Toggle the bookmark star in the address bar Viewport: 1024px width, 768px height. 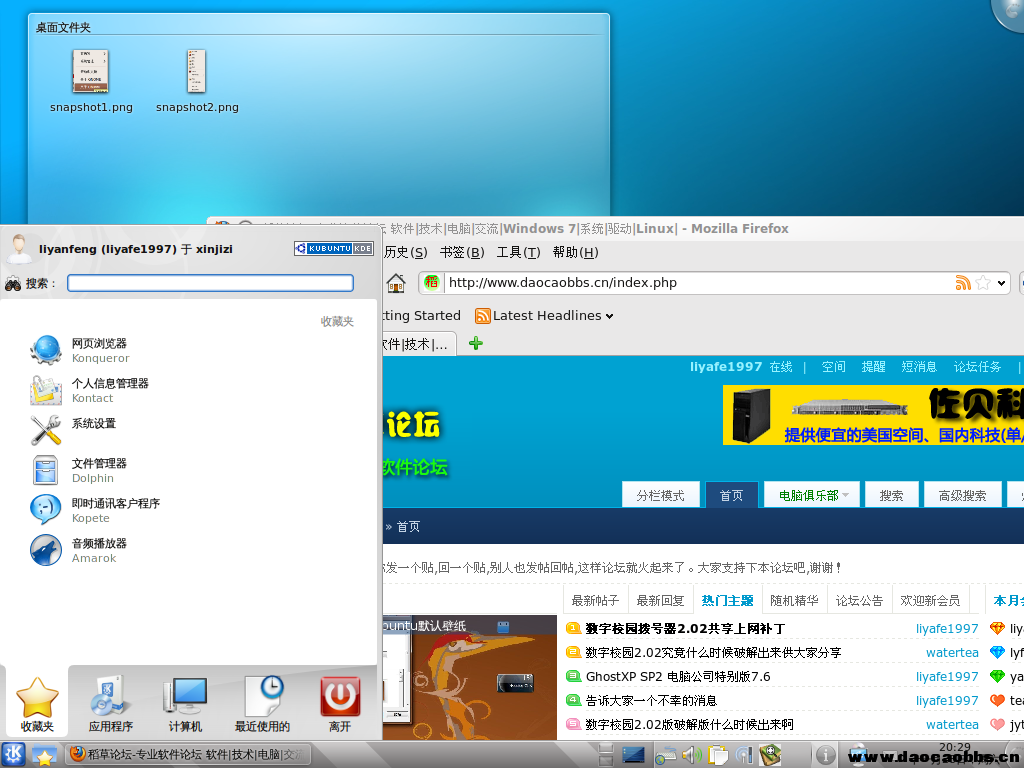point(983,283)
